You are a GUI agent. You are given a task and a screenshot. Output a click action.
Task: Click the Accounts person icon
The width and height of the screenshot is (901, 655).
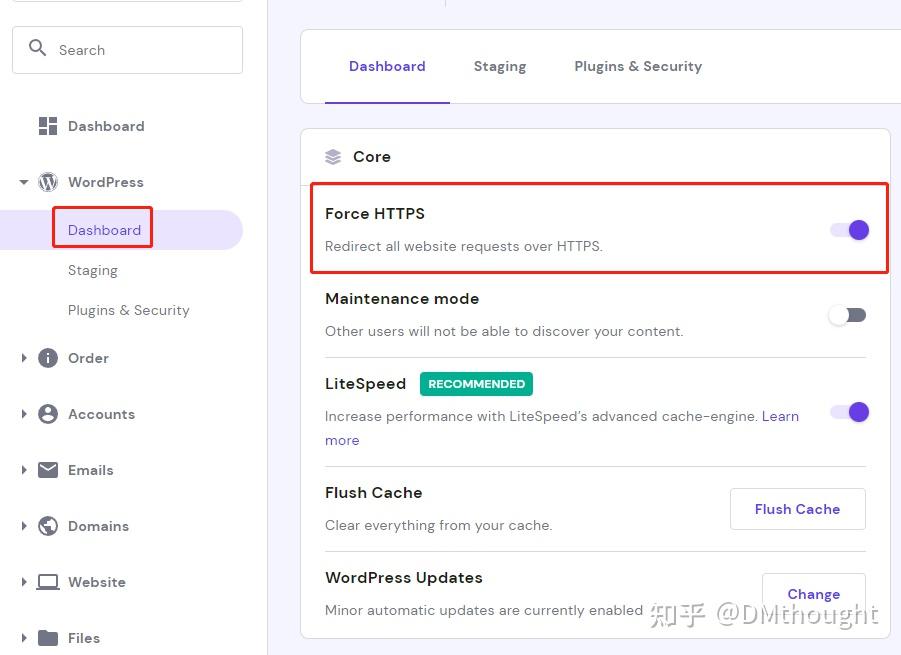pyautogui.click(x=48, y=414)
